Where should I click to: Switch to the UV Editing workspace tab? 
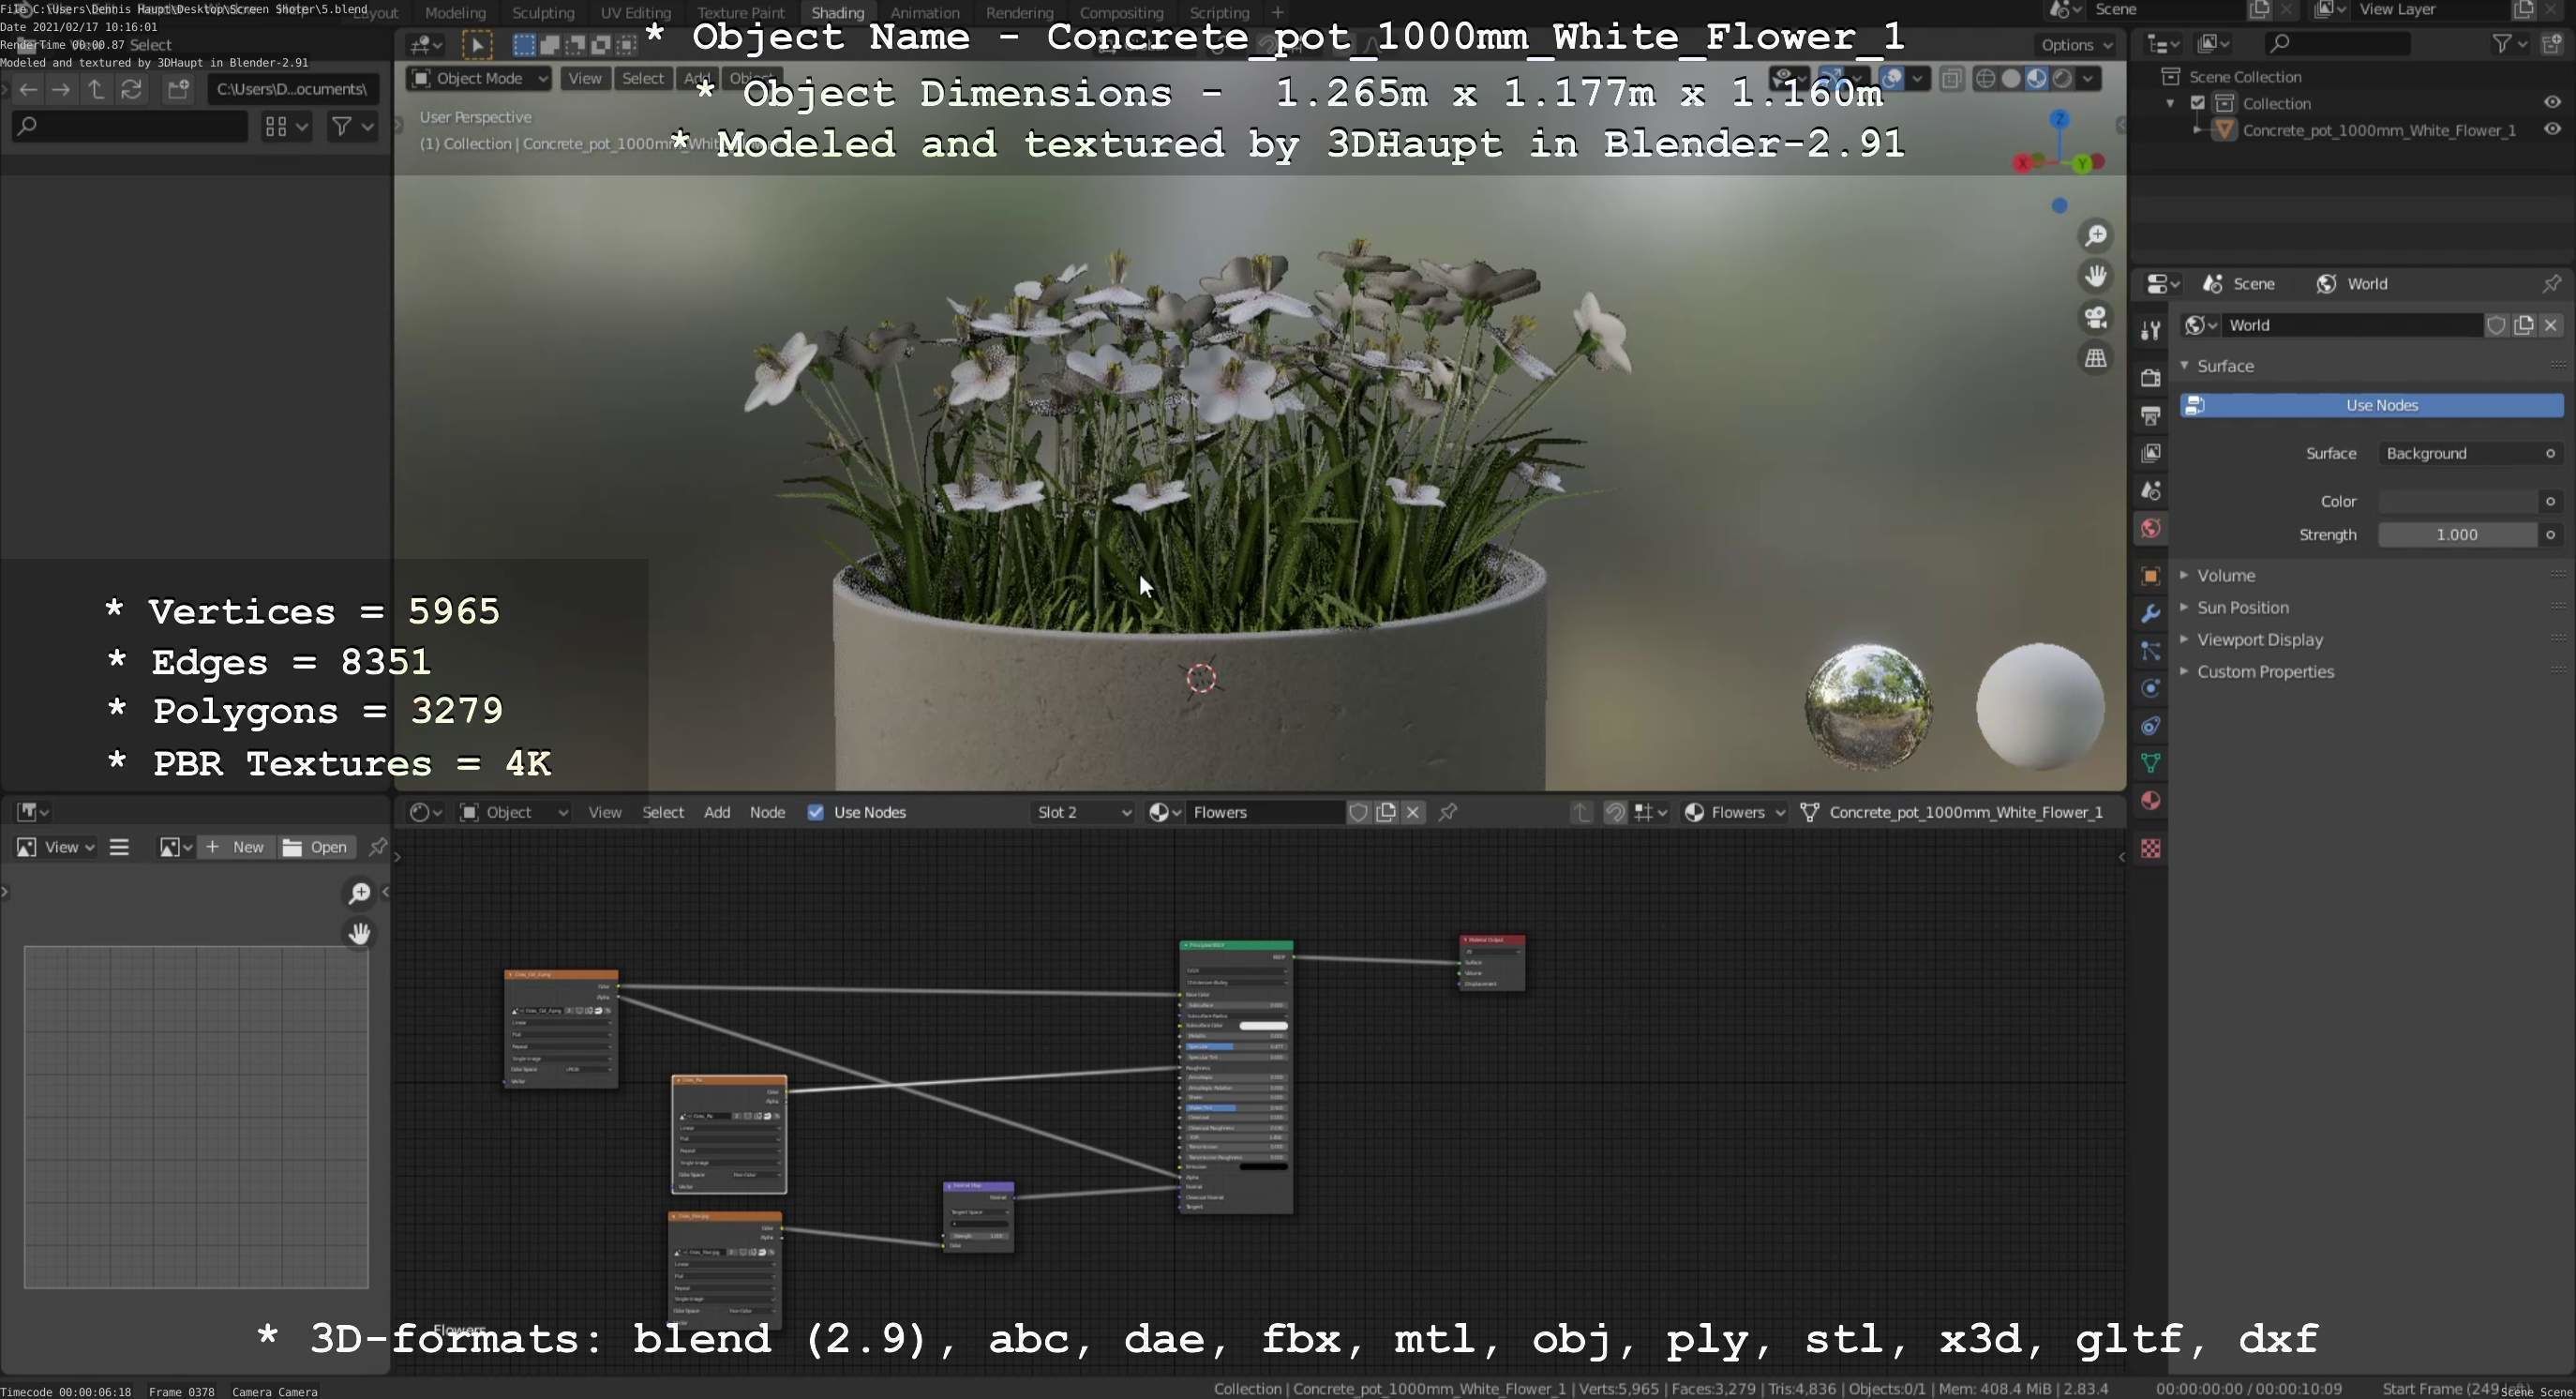[x=635, y=13]
